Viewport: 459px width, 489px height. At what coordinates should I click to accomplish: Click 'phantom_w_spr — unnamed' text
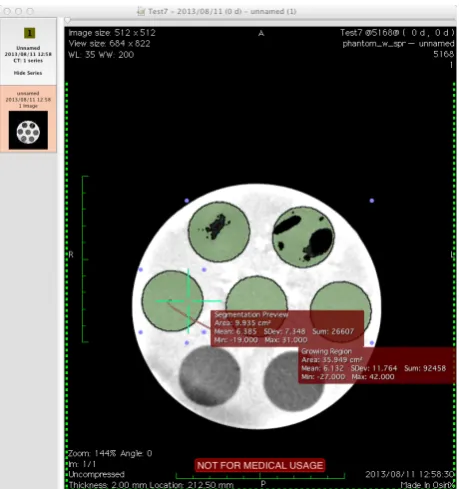click(x=398, y=44)
